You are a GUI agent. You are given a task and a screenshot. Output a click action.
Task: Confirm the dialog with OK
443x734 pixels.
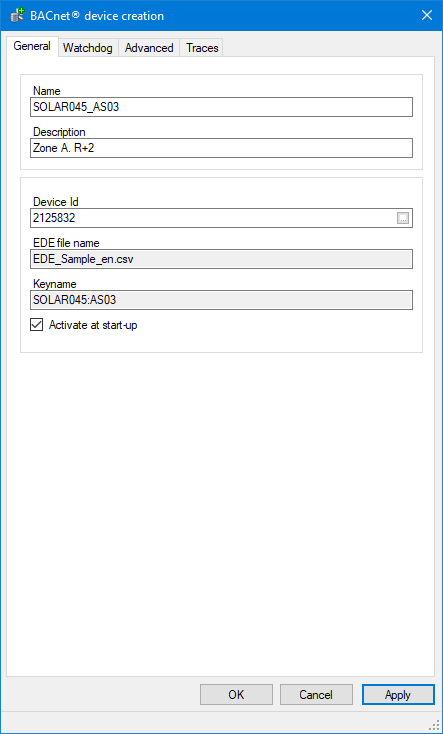pyautogui.click(x=236, y=695)
